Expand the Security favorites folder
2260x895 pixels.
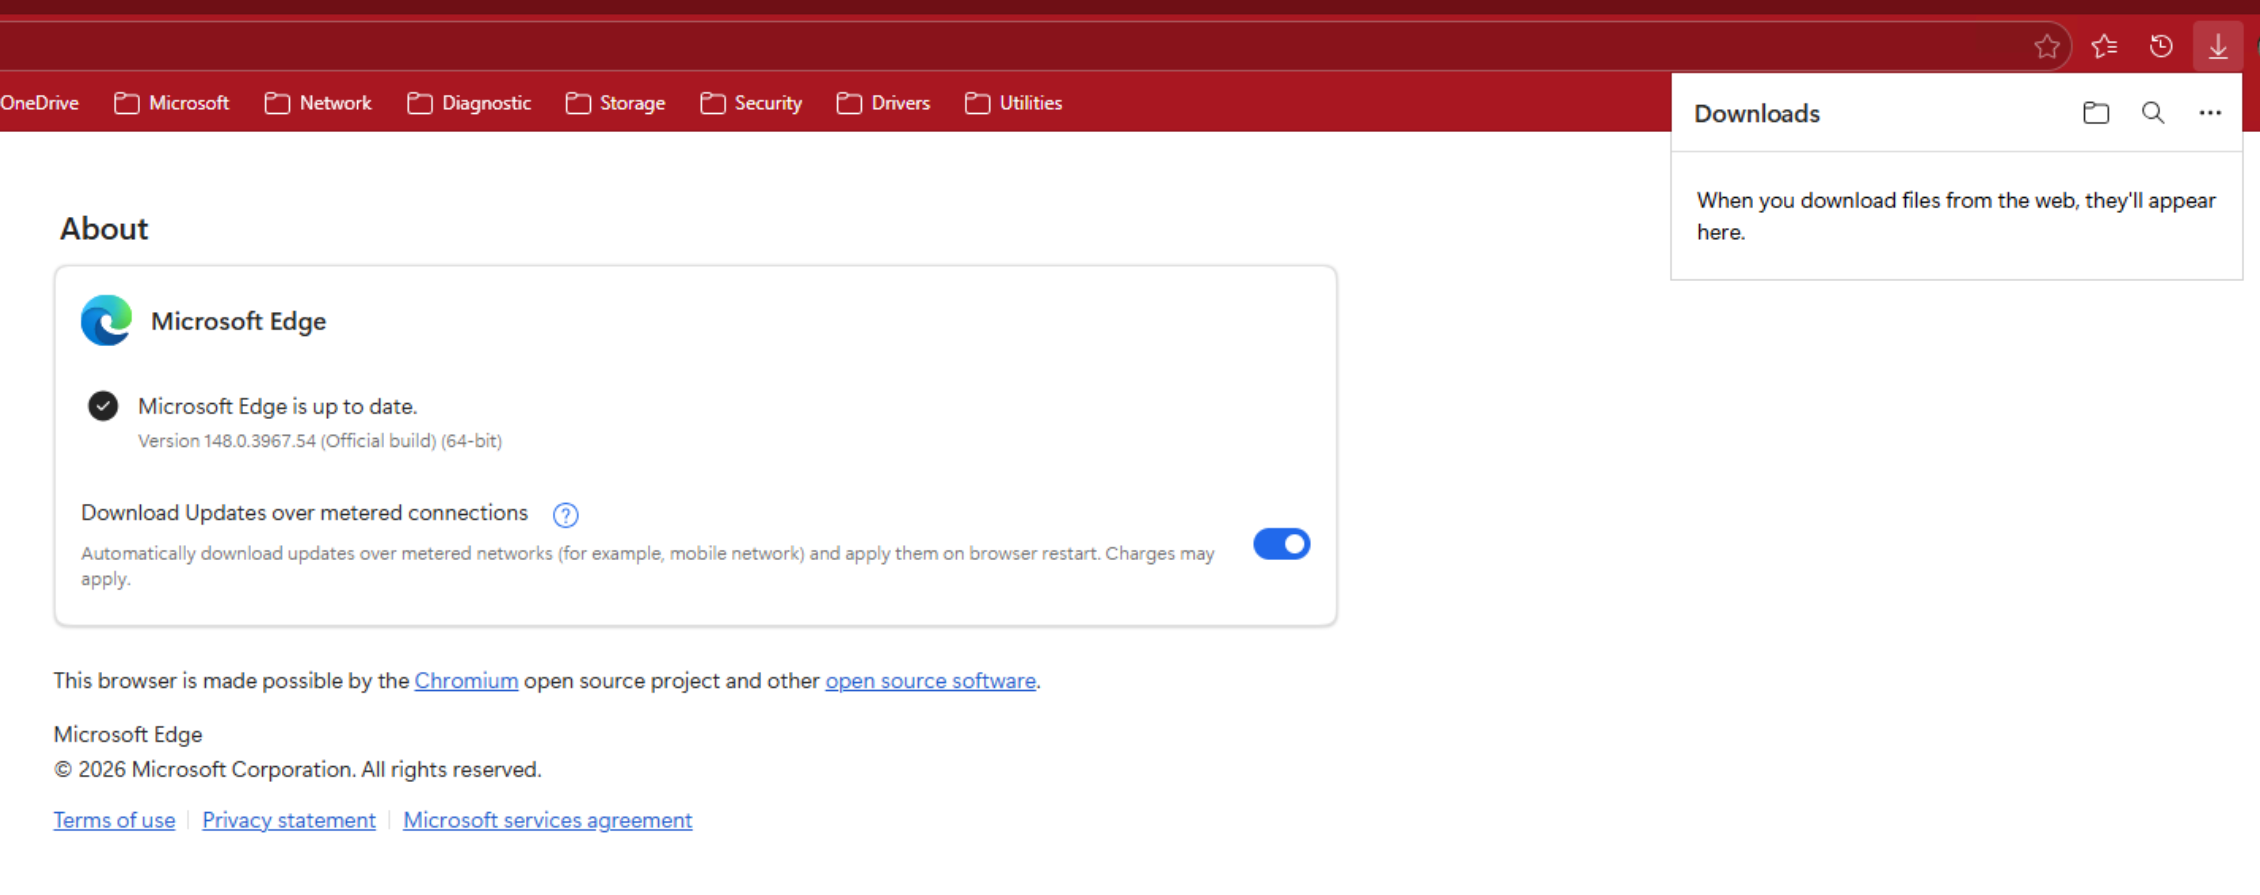751,103
